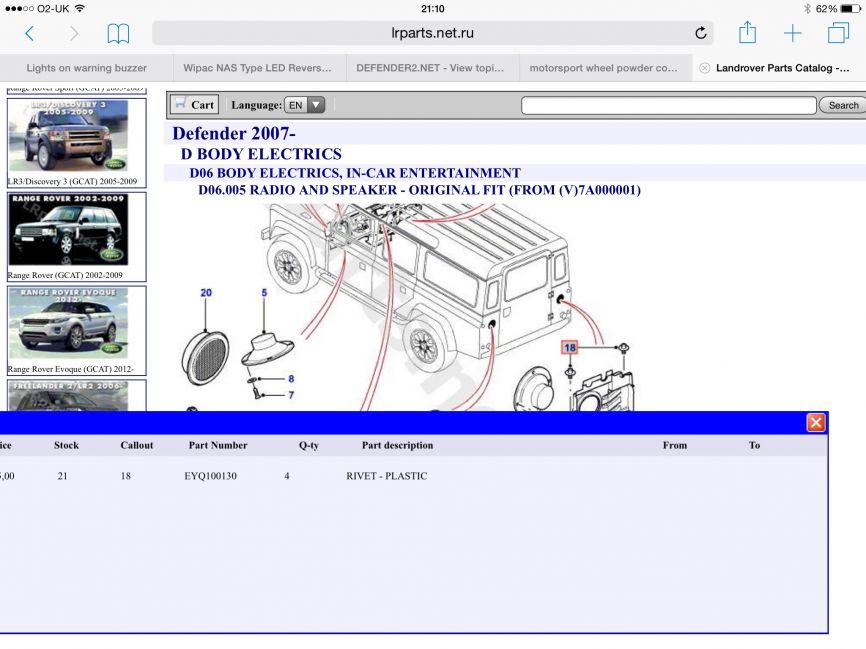Click the Callout column header
Viewport: 866px width, 649px height.
137,445
